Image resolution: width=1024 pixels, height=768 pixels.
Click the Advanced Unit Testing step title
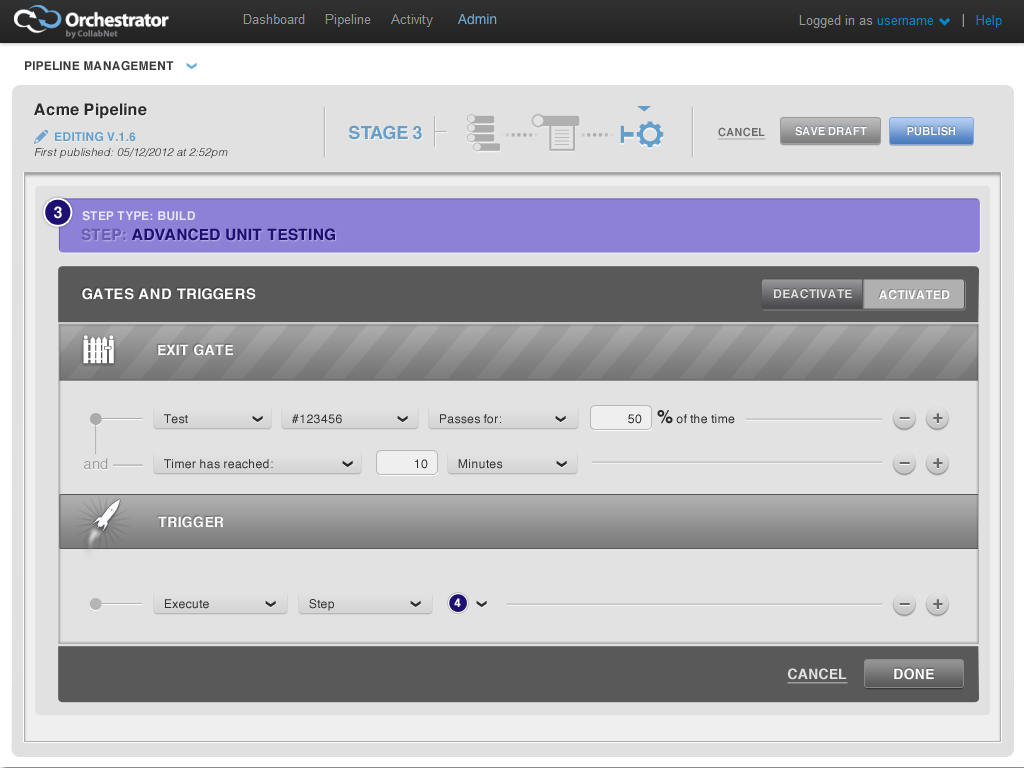234,234
